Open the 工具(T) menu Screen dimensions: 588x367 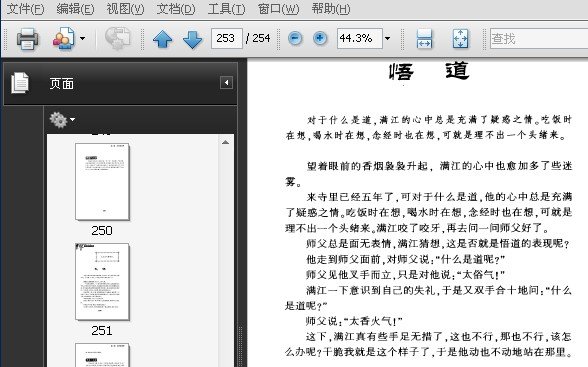point(226,9)
